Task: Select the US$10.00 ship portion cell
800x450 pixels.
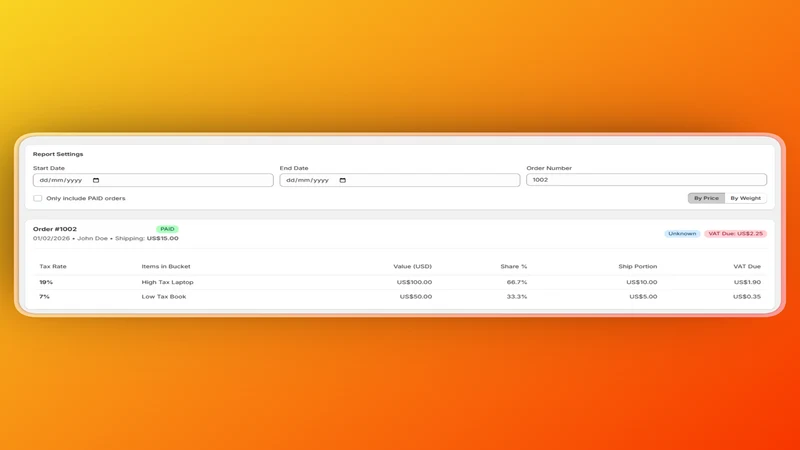Action: pyautogui.click(x=642, y=282)
